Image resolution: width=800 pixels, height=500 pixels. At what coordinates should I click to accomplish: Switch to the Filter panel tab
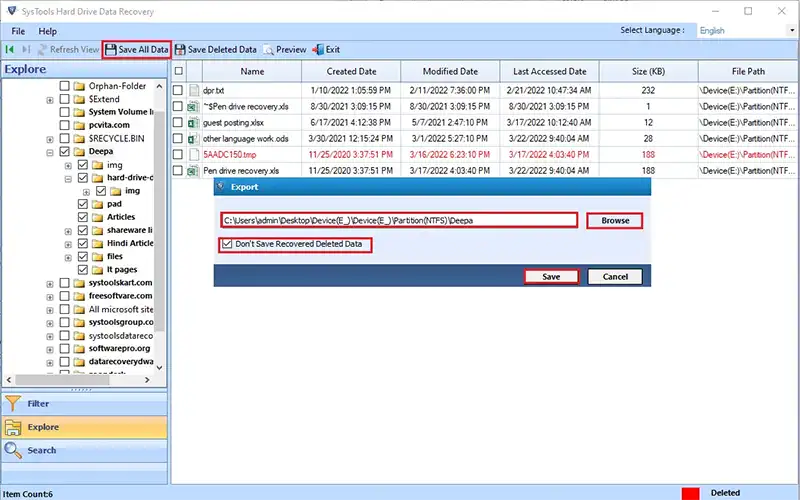pyautogui.click(x=84, y=404)
